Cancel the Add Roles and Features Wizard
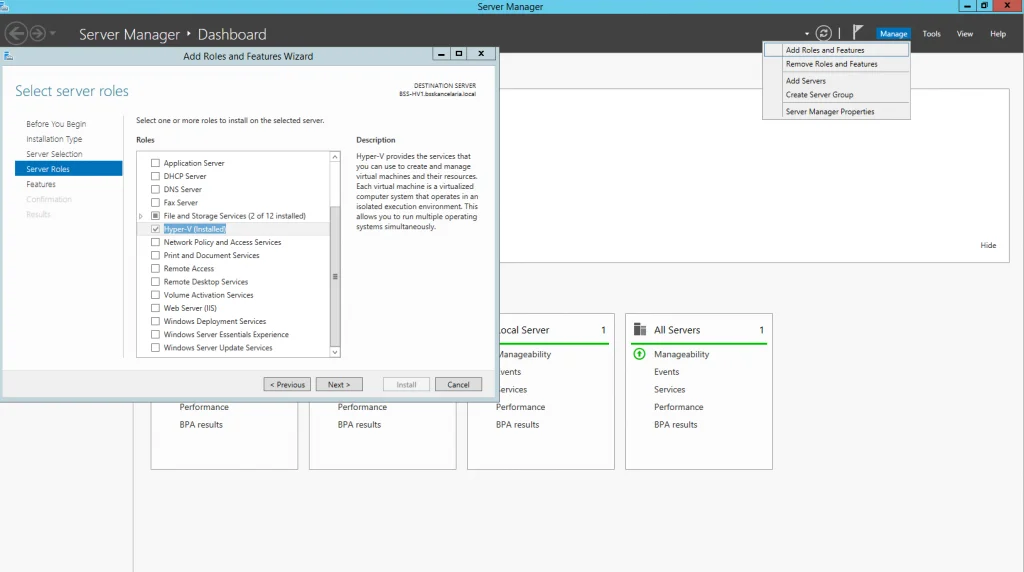 tap(458, 384)
